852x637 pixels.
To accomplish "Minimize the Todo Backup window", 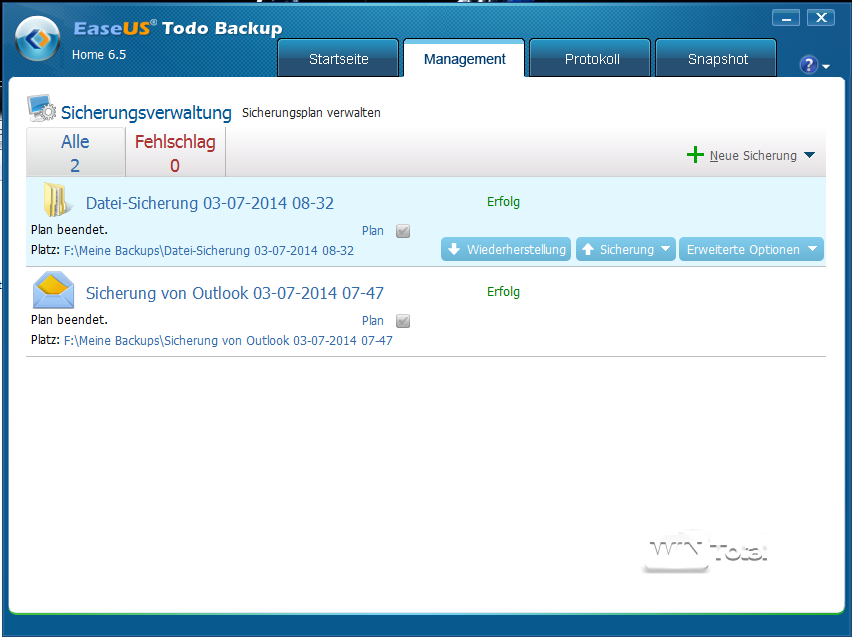I will (x=786, y=18).
